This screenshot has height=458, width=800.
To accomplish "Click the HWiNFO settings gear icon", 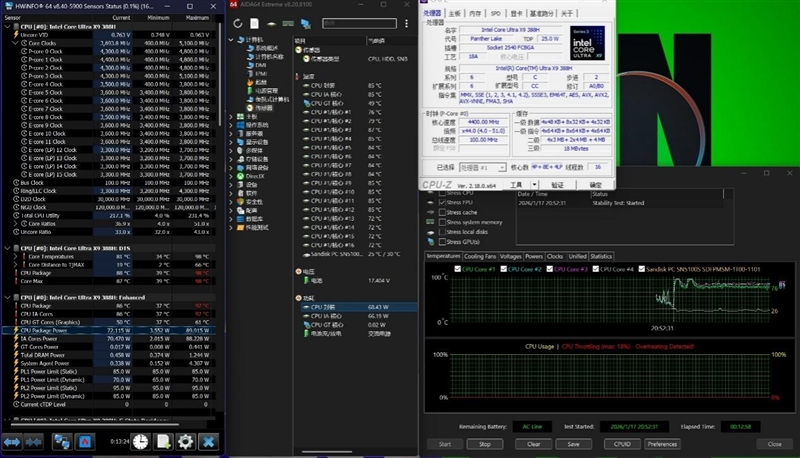I will click(185, 441).
